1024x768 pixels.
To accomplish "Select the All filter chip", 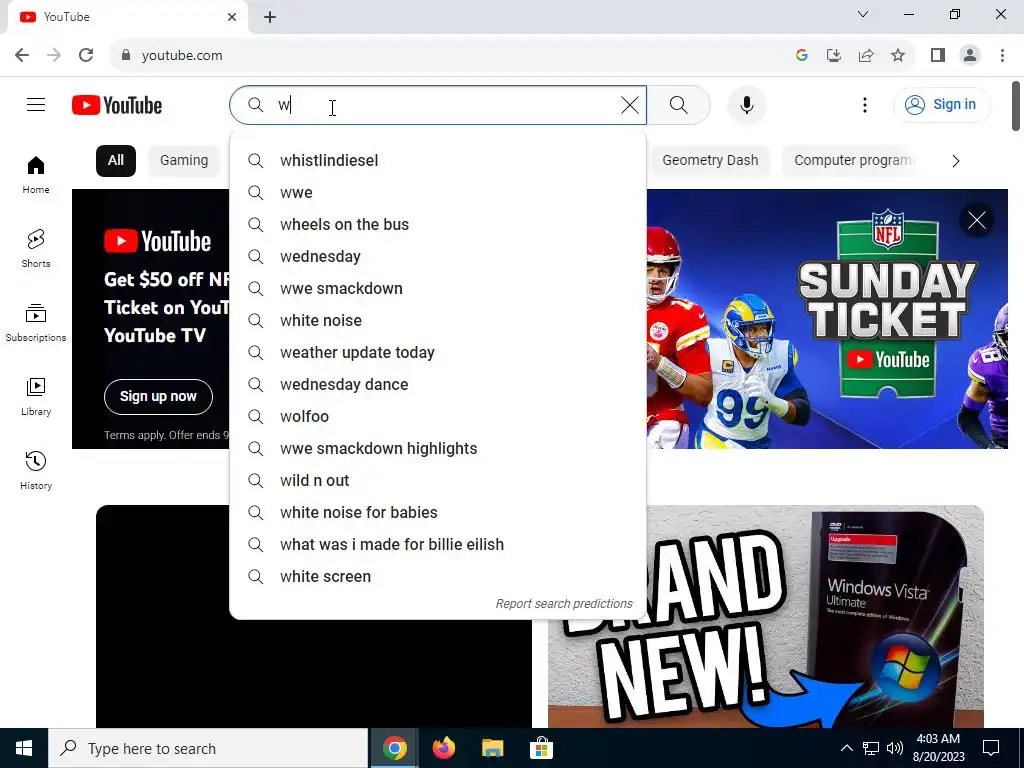I will click(116, 161).
